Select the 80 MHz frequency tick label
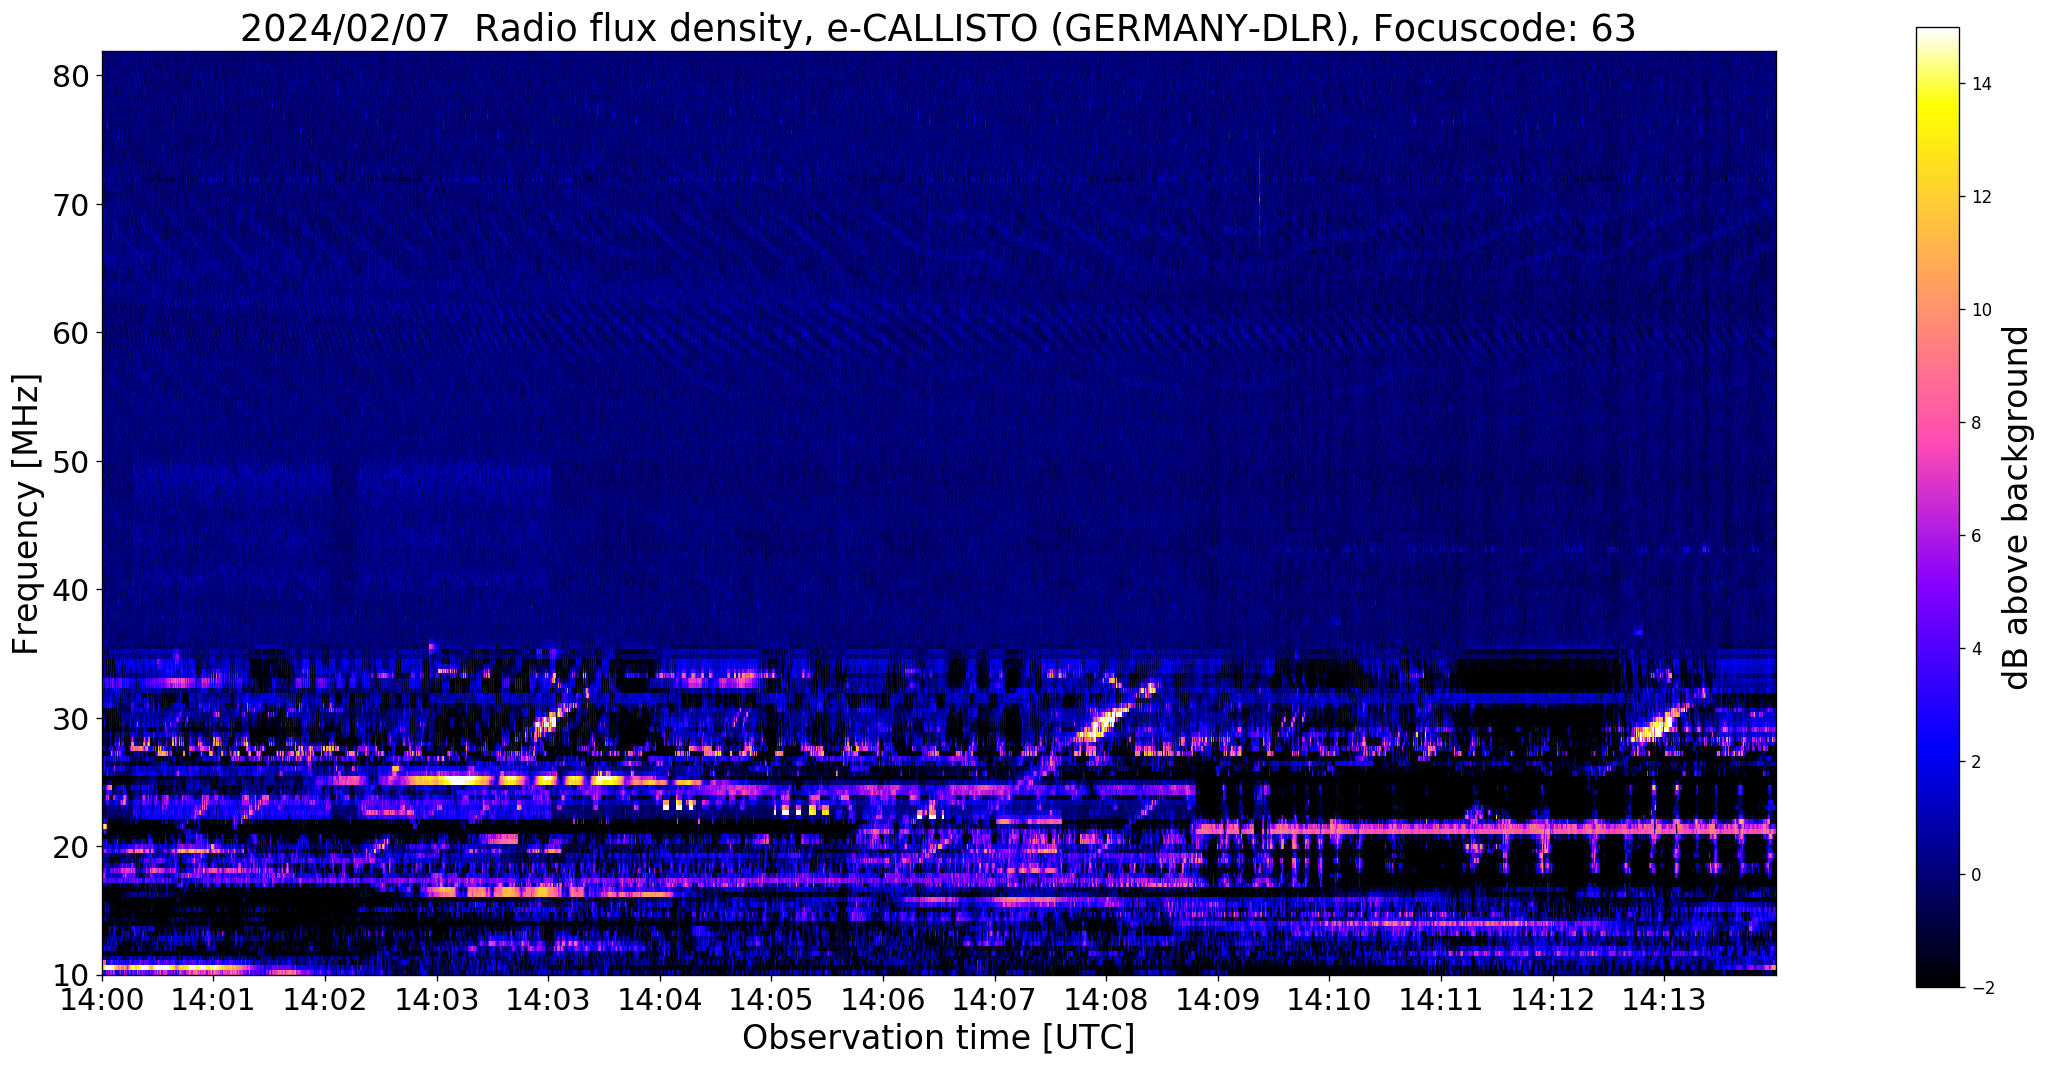The image size is (2047, 1067). [x=70, y=76]
